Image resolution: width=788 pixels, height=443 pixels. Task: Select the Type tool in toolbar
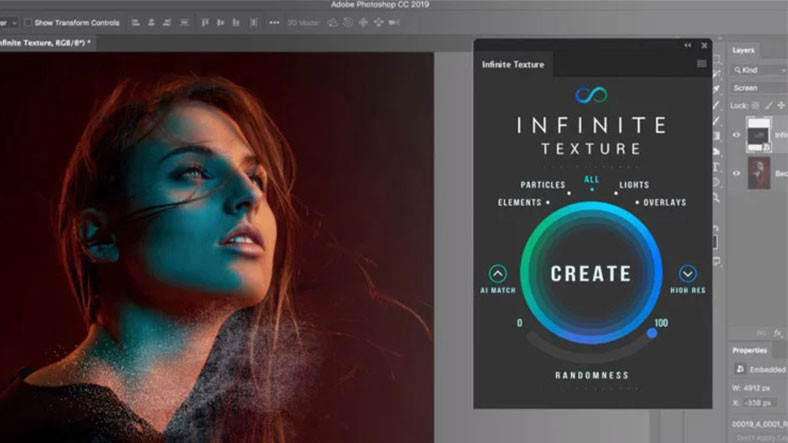click(x=716, y=167)
